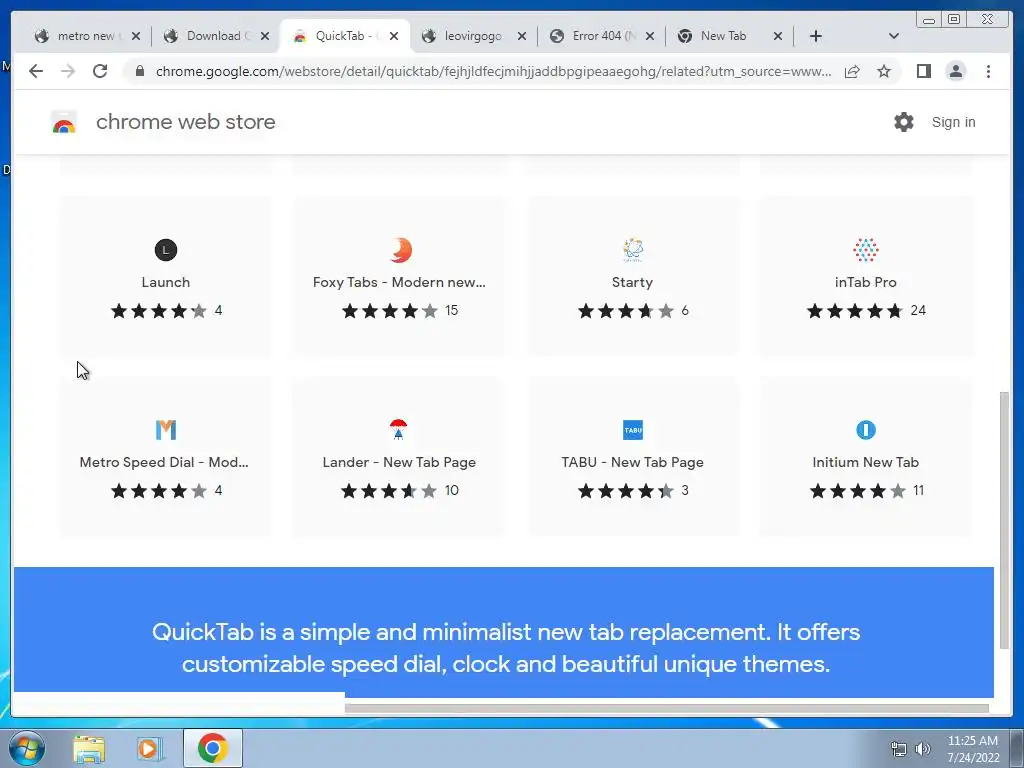
Task: Close the leovirgogo tab
Action: (x=522, y=36)
